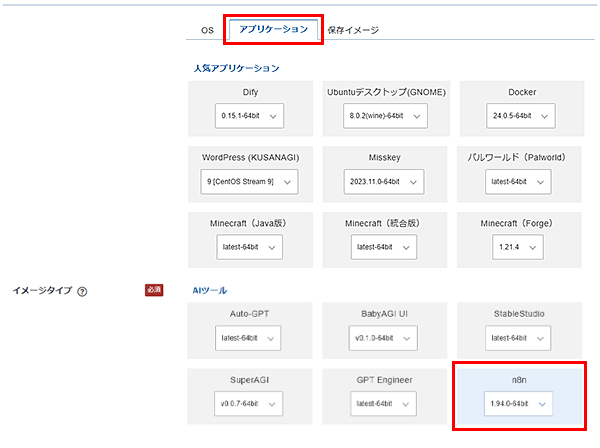Select the SuperAGI card title

[249, 380]
